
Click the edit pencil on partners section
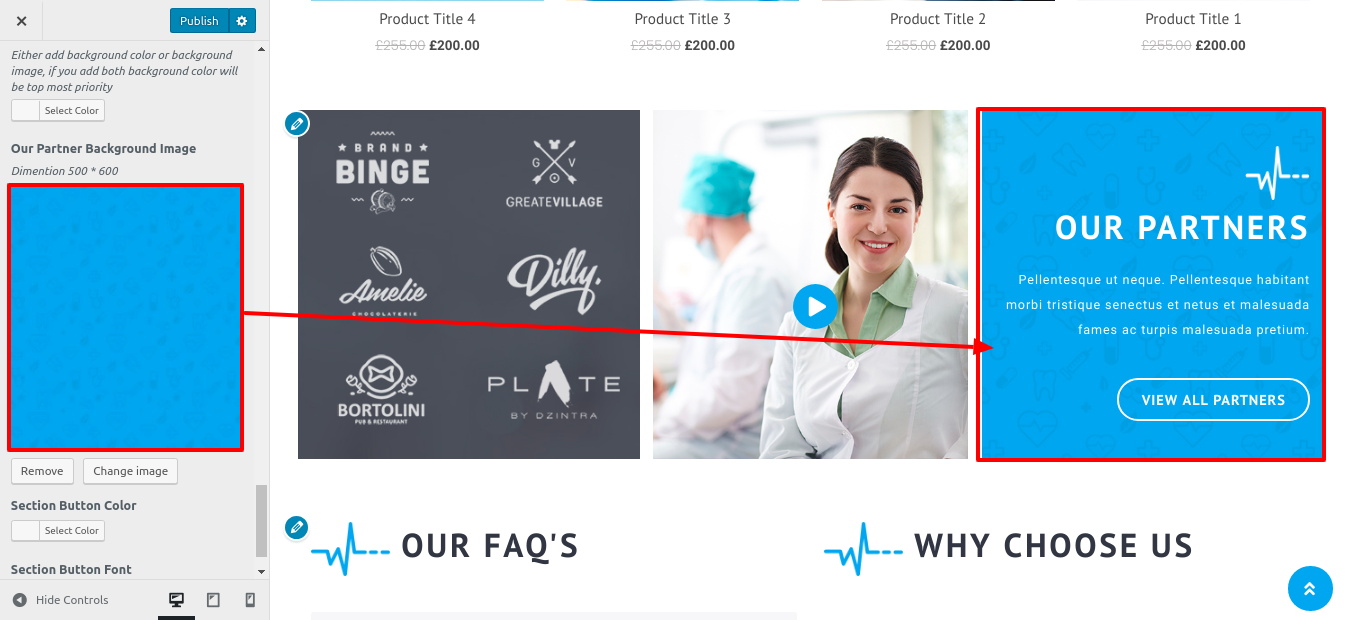pyautogui.click(x=296, y=123)
